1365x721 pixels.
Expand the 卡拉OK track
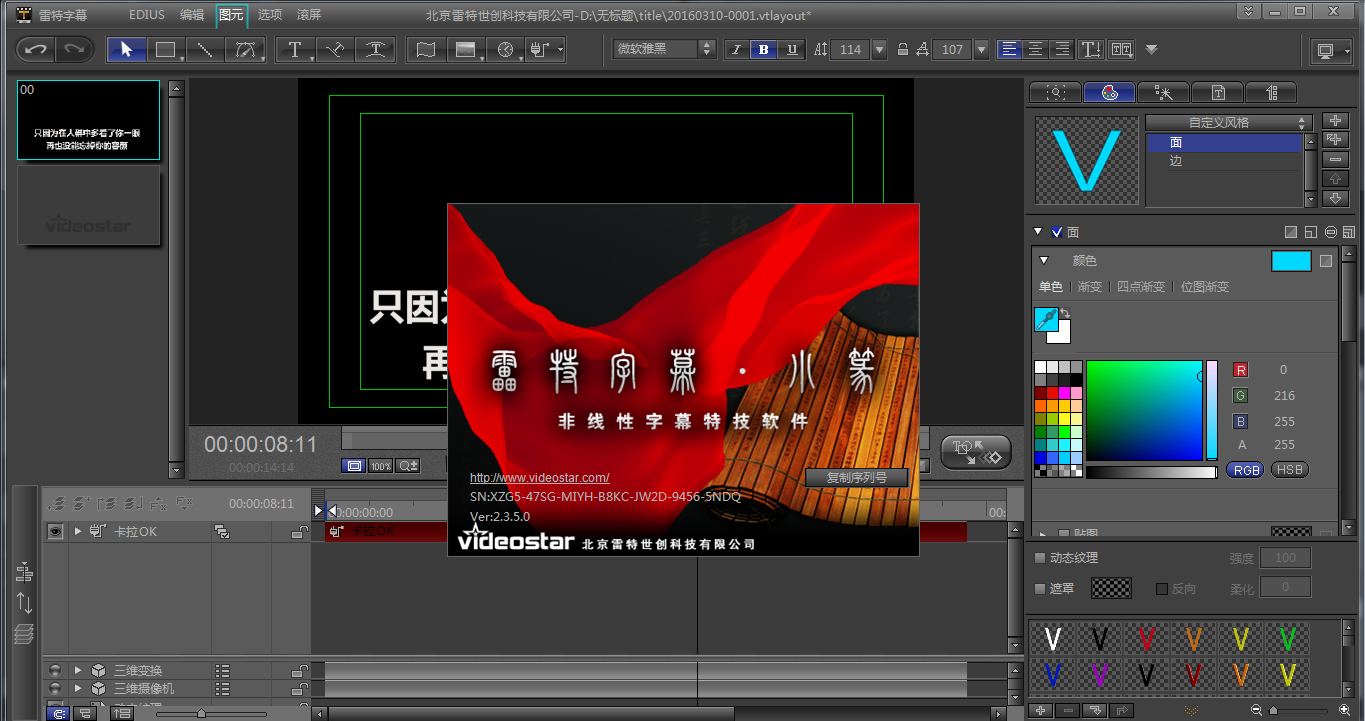point(78,532)
